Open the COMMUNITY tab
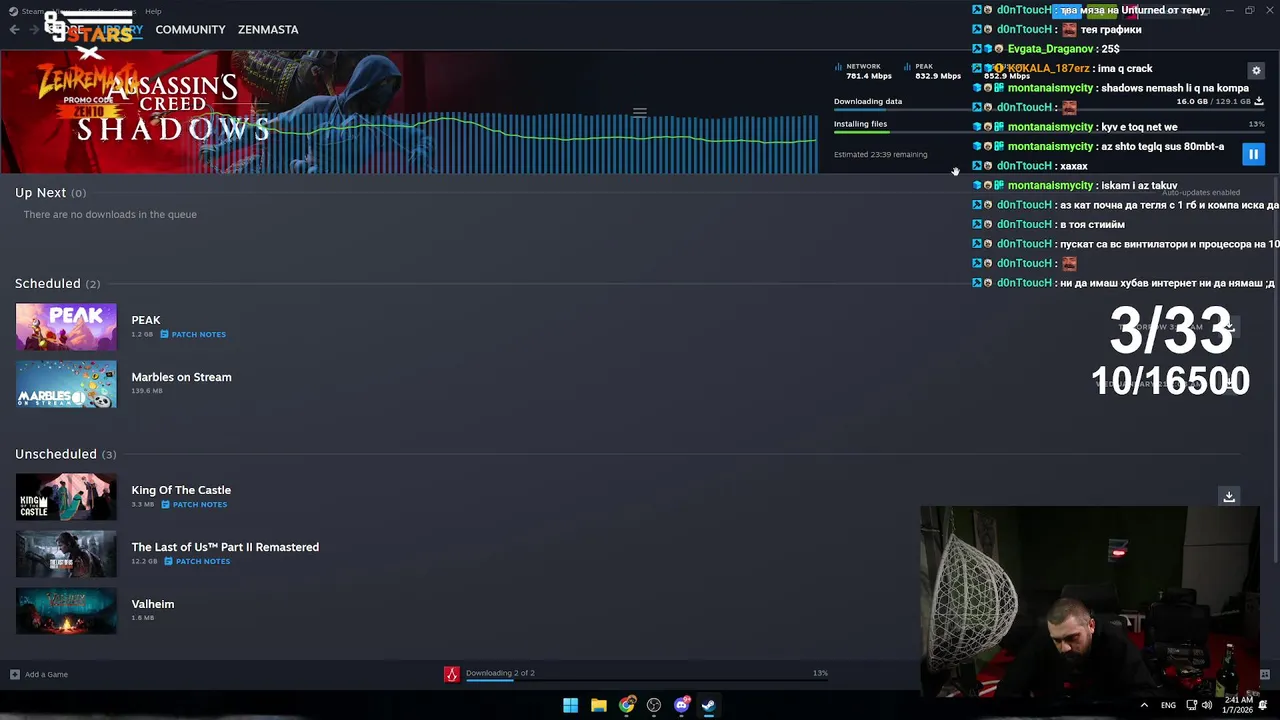This screenshot has width=1280, height=720. tap(190, 30)
